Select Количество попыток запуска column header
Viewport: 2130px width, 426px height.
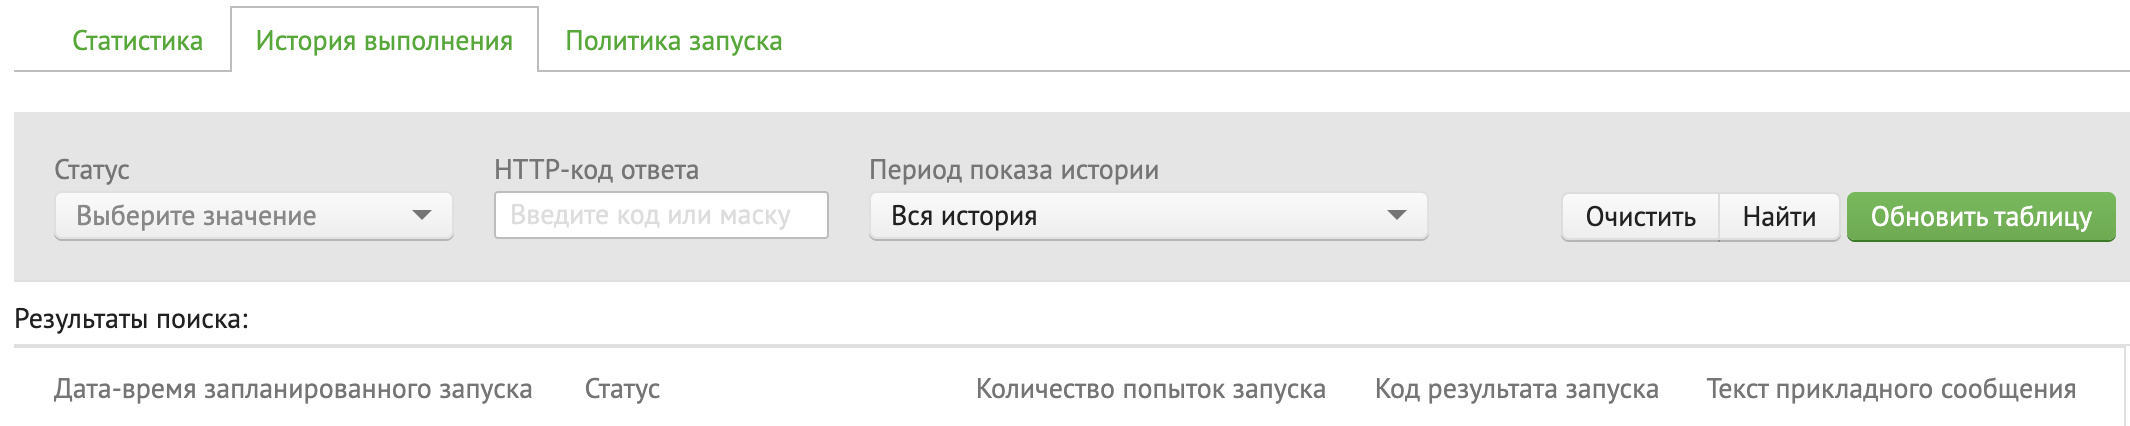(1150, 389)
